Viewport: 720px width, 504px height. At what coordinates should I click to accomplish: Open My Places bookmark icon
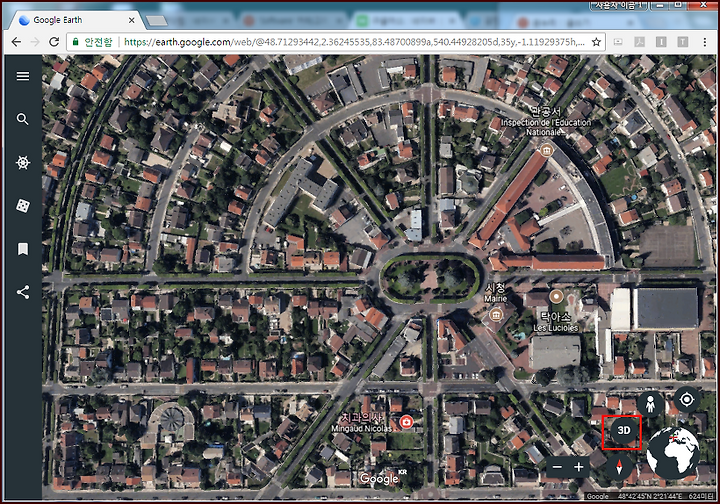click(x=22, y=249)
